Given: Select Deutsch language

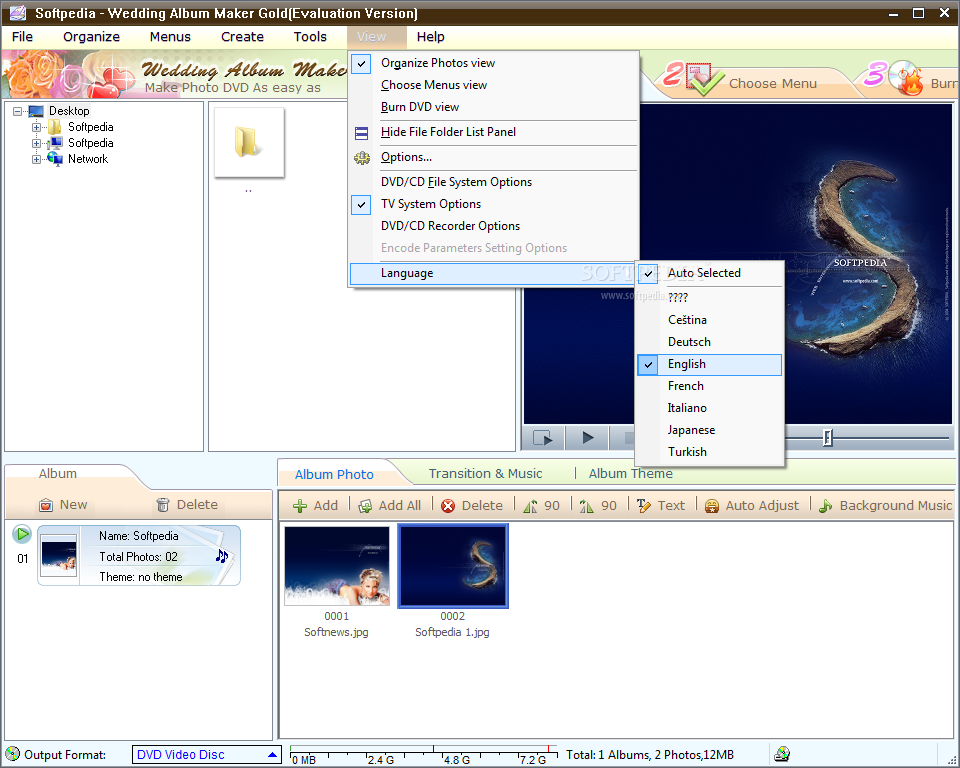Looking at the screenshot, I should [x=710, y=342].
